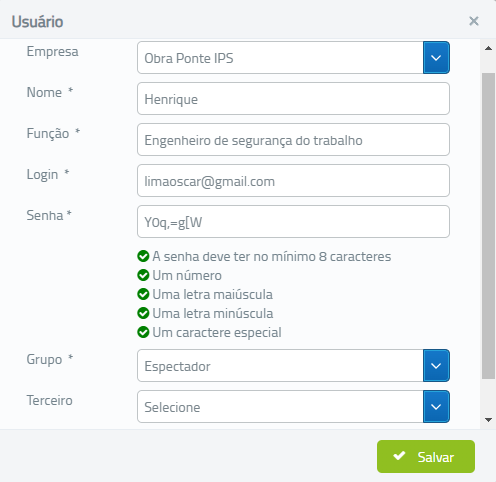Click the check icon next to Um caractere especial
Viewport: 496px width, 482px height.
click(x=143, y=332)
